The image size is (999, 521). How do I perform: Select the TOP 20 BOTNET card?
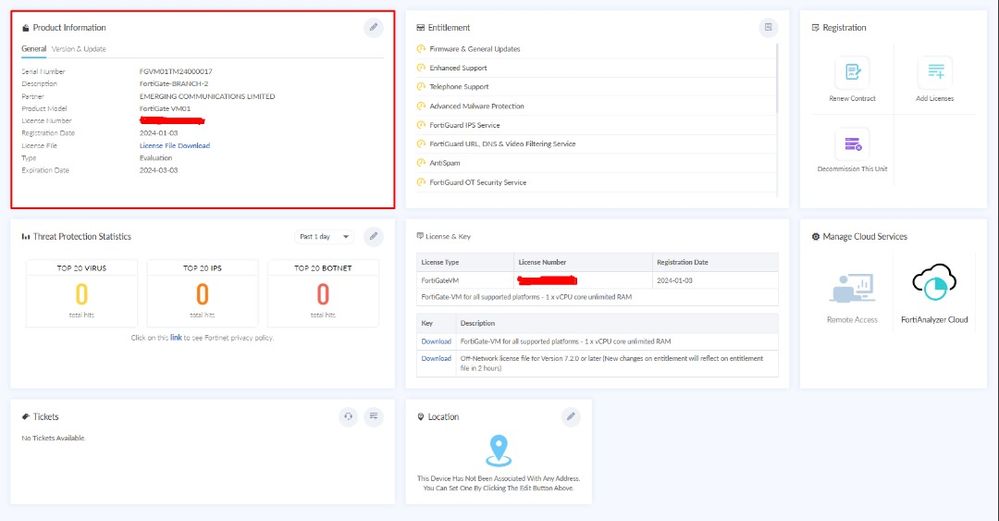[x=323, y=293]
